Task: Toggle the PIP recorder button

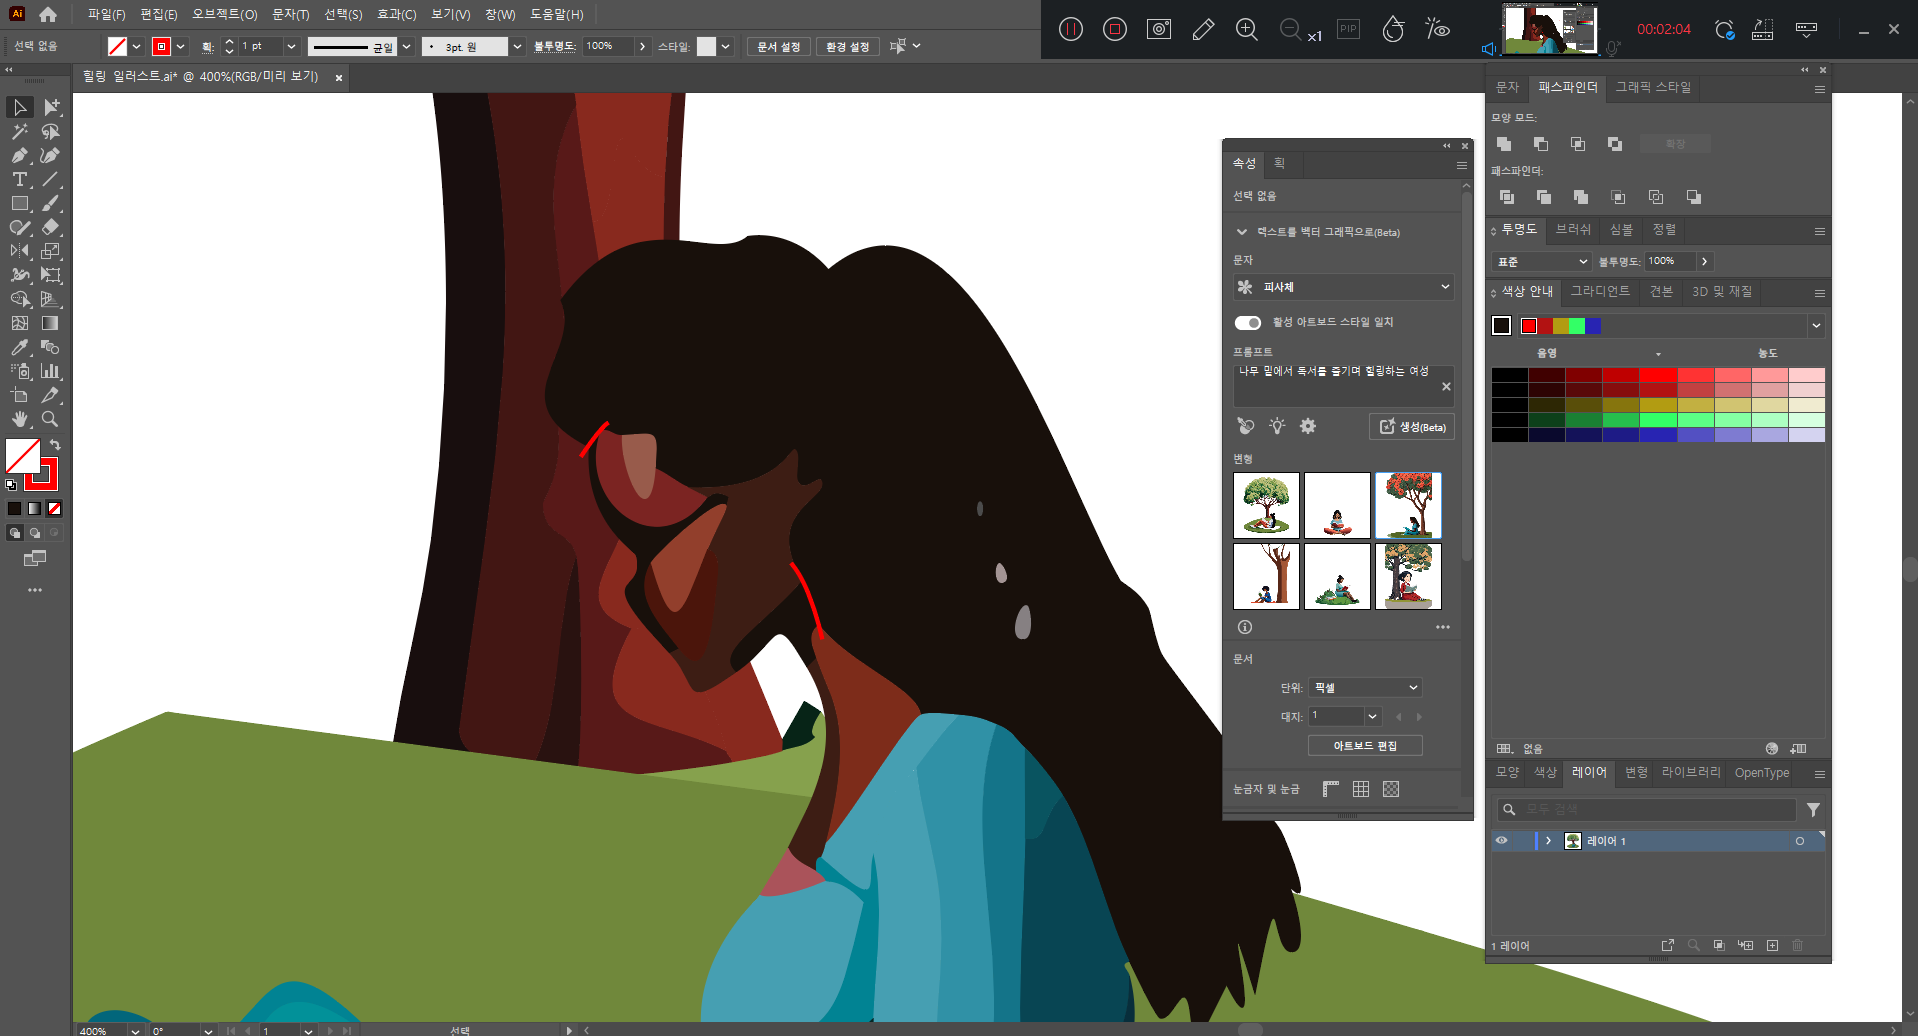Action: (1349, 29)
